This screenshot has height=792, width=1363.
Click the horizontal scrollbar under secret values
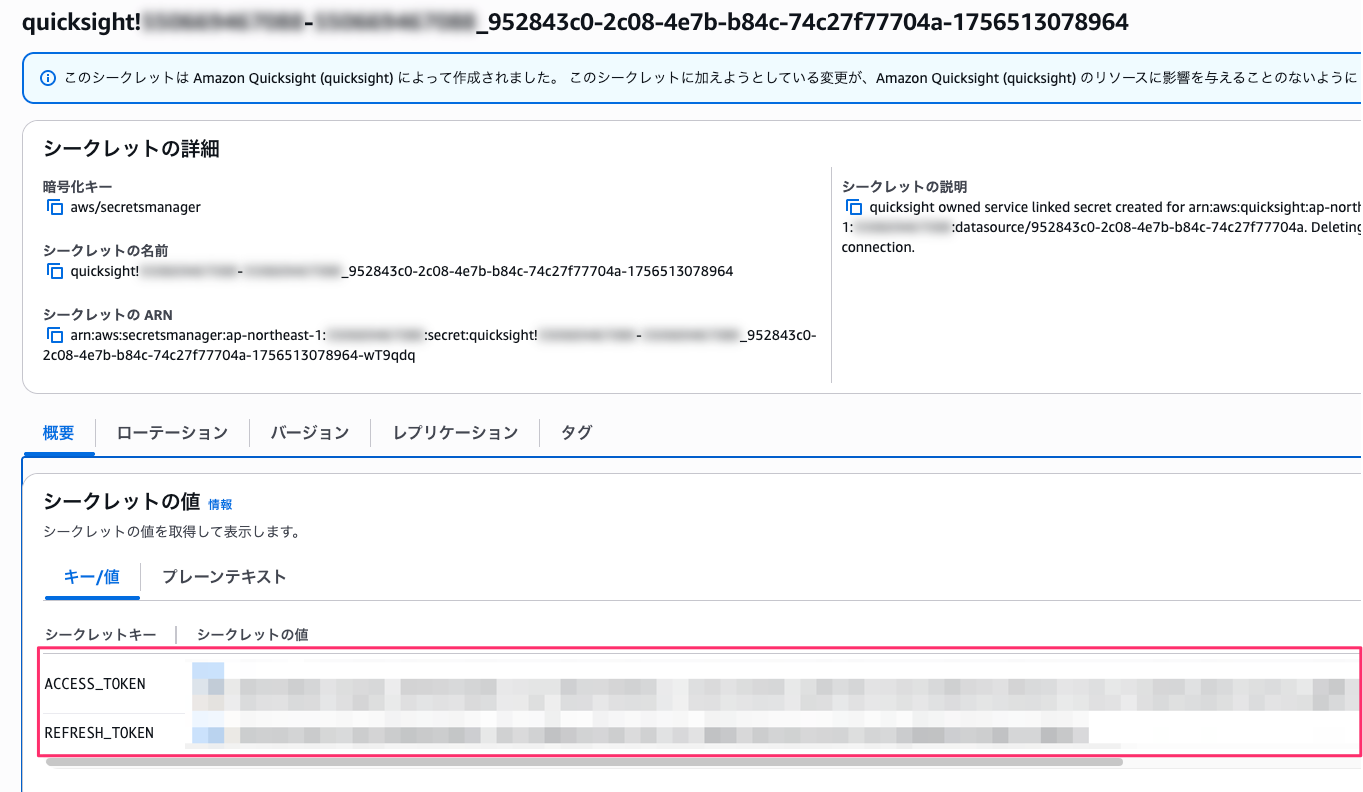point(584,762)
